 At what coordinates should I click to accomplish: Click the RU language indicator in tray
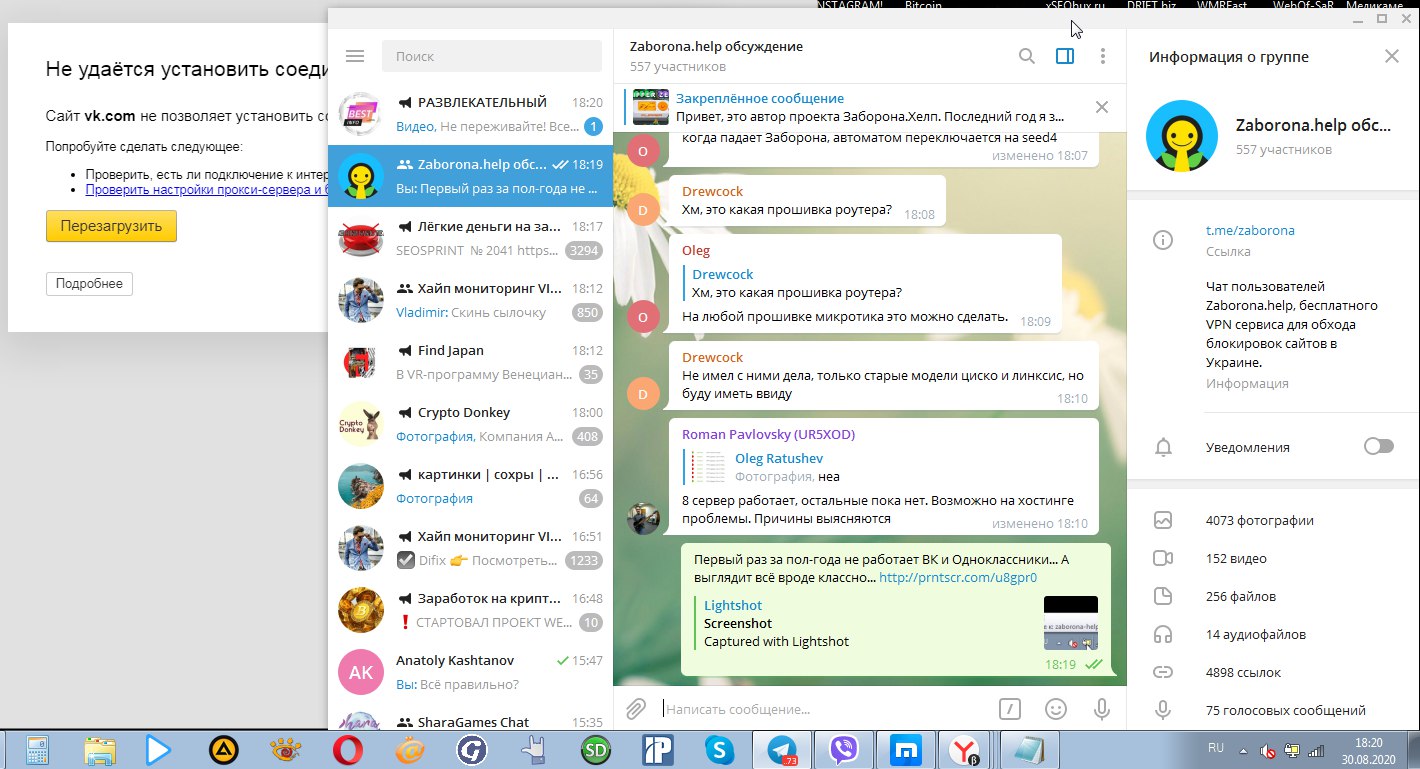(x=1216, y=748)
